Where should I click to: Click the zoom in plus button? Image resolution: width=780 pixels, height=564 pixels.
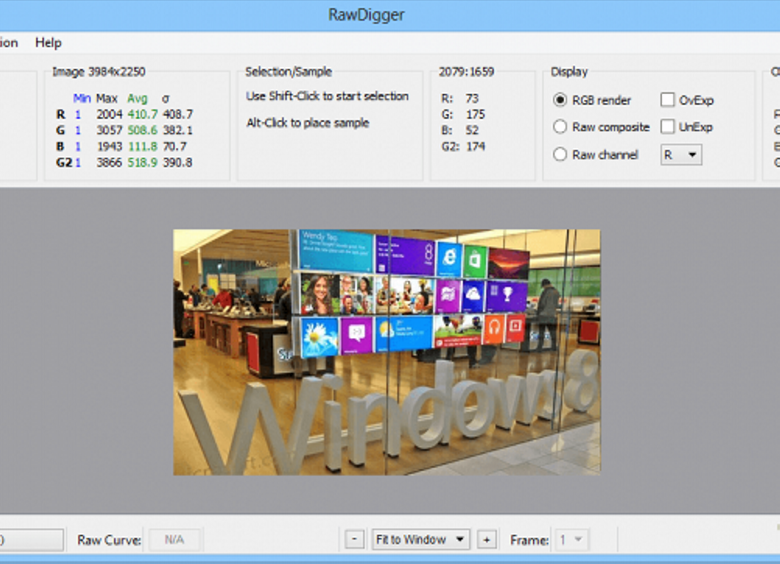point(487,540)
